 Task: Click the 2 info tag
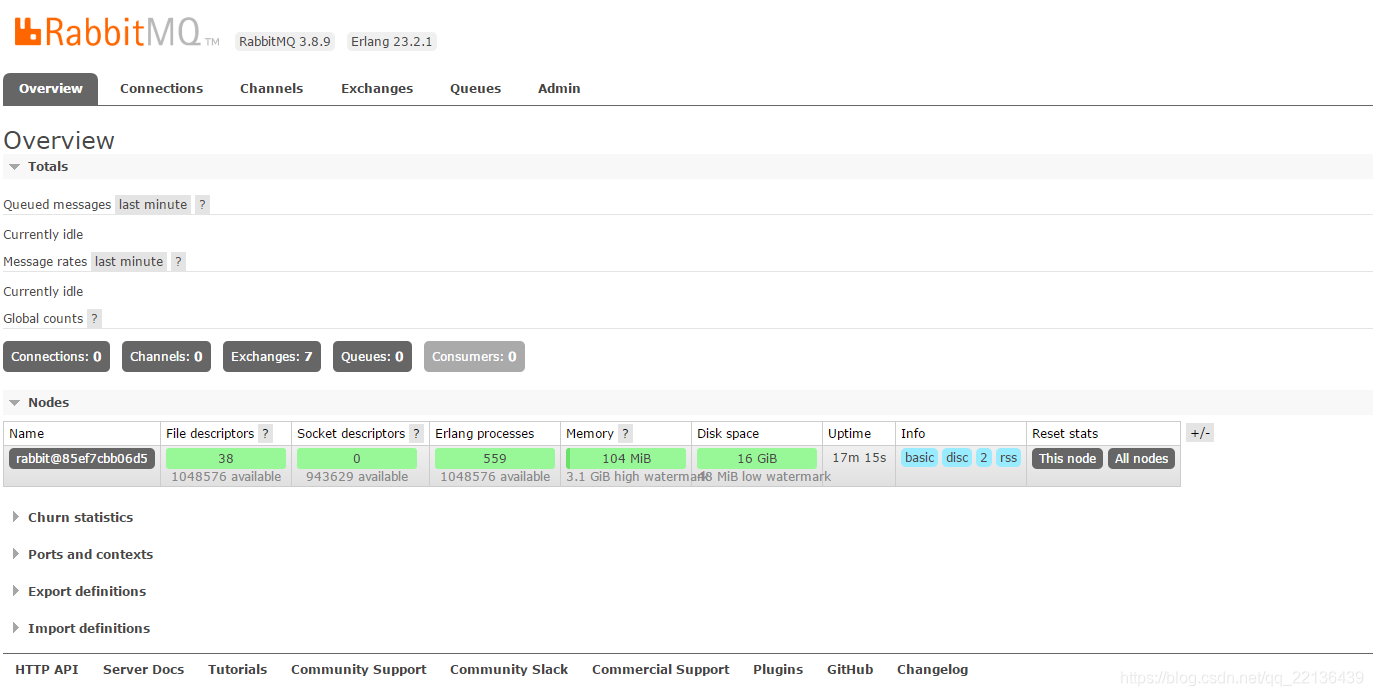tap(983, 457)
